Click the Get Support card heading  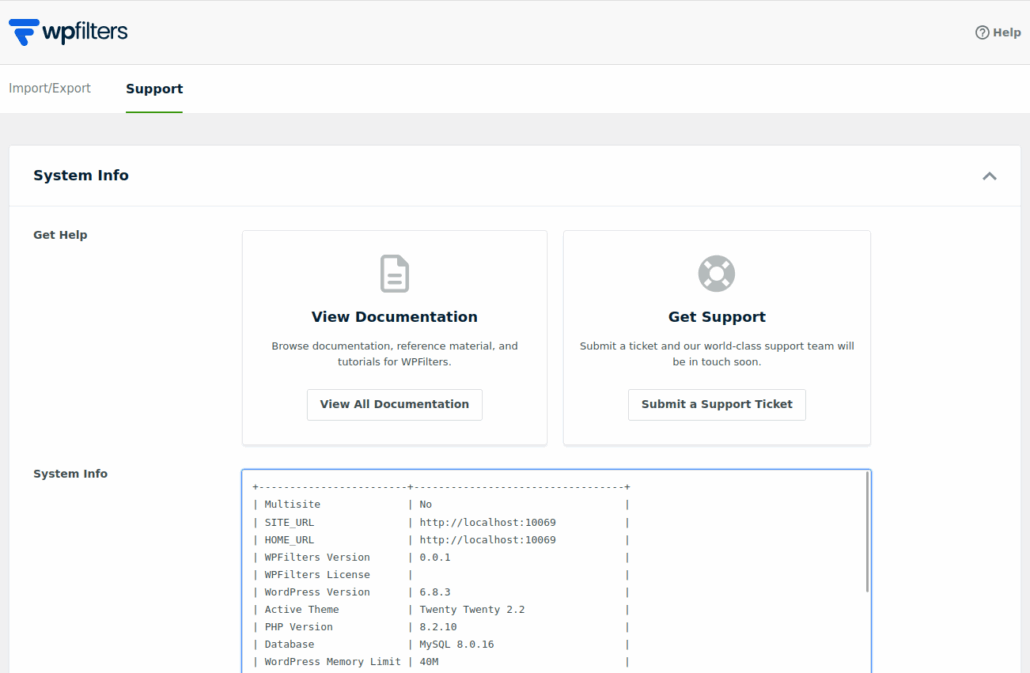coord(716,317)
